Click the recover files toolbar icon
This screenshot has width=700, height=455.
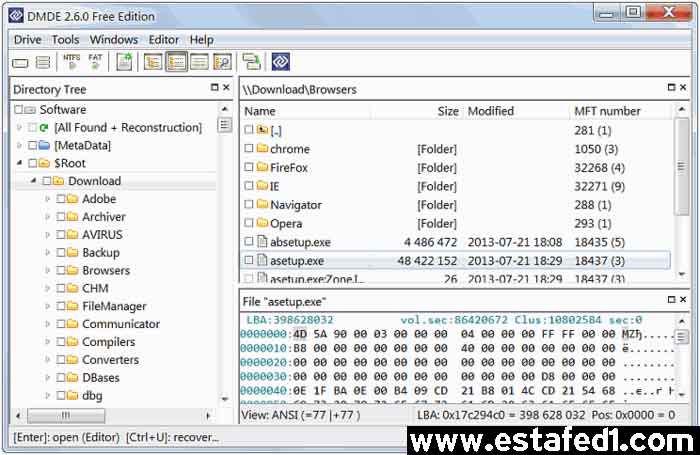[x=251, y=62]
